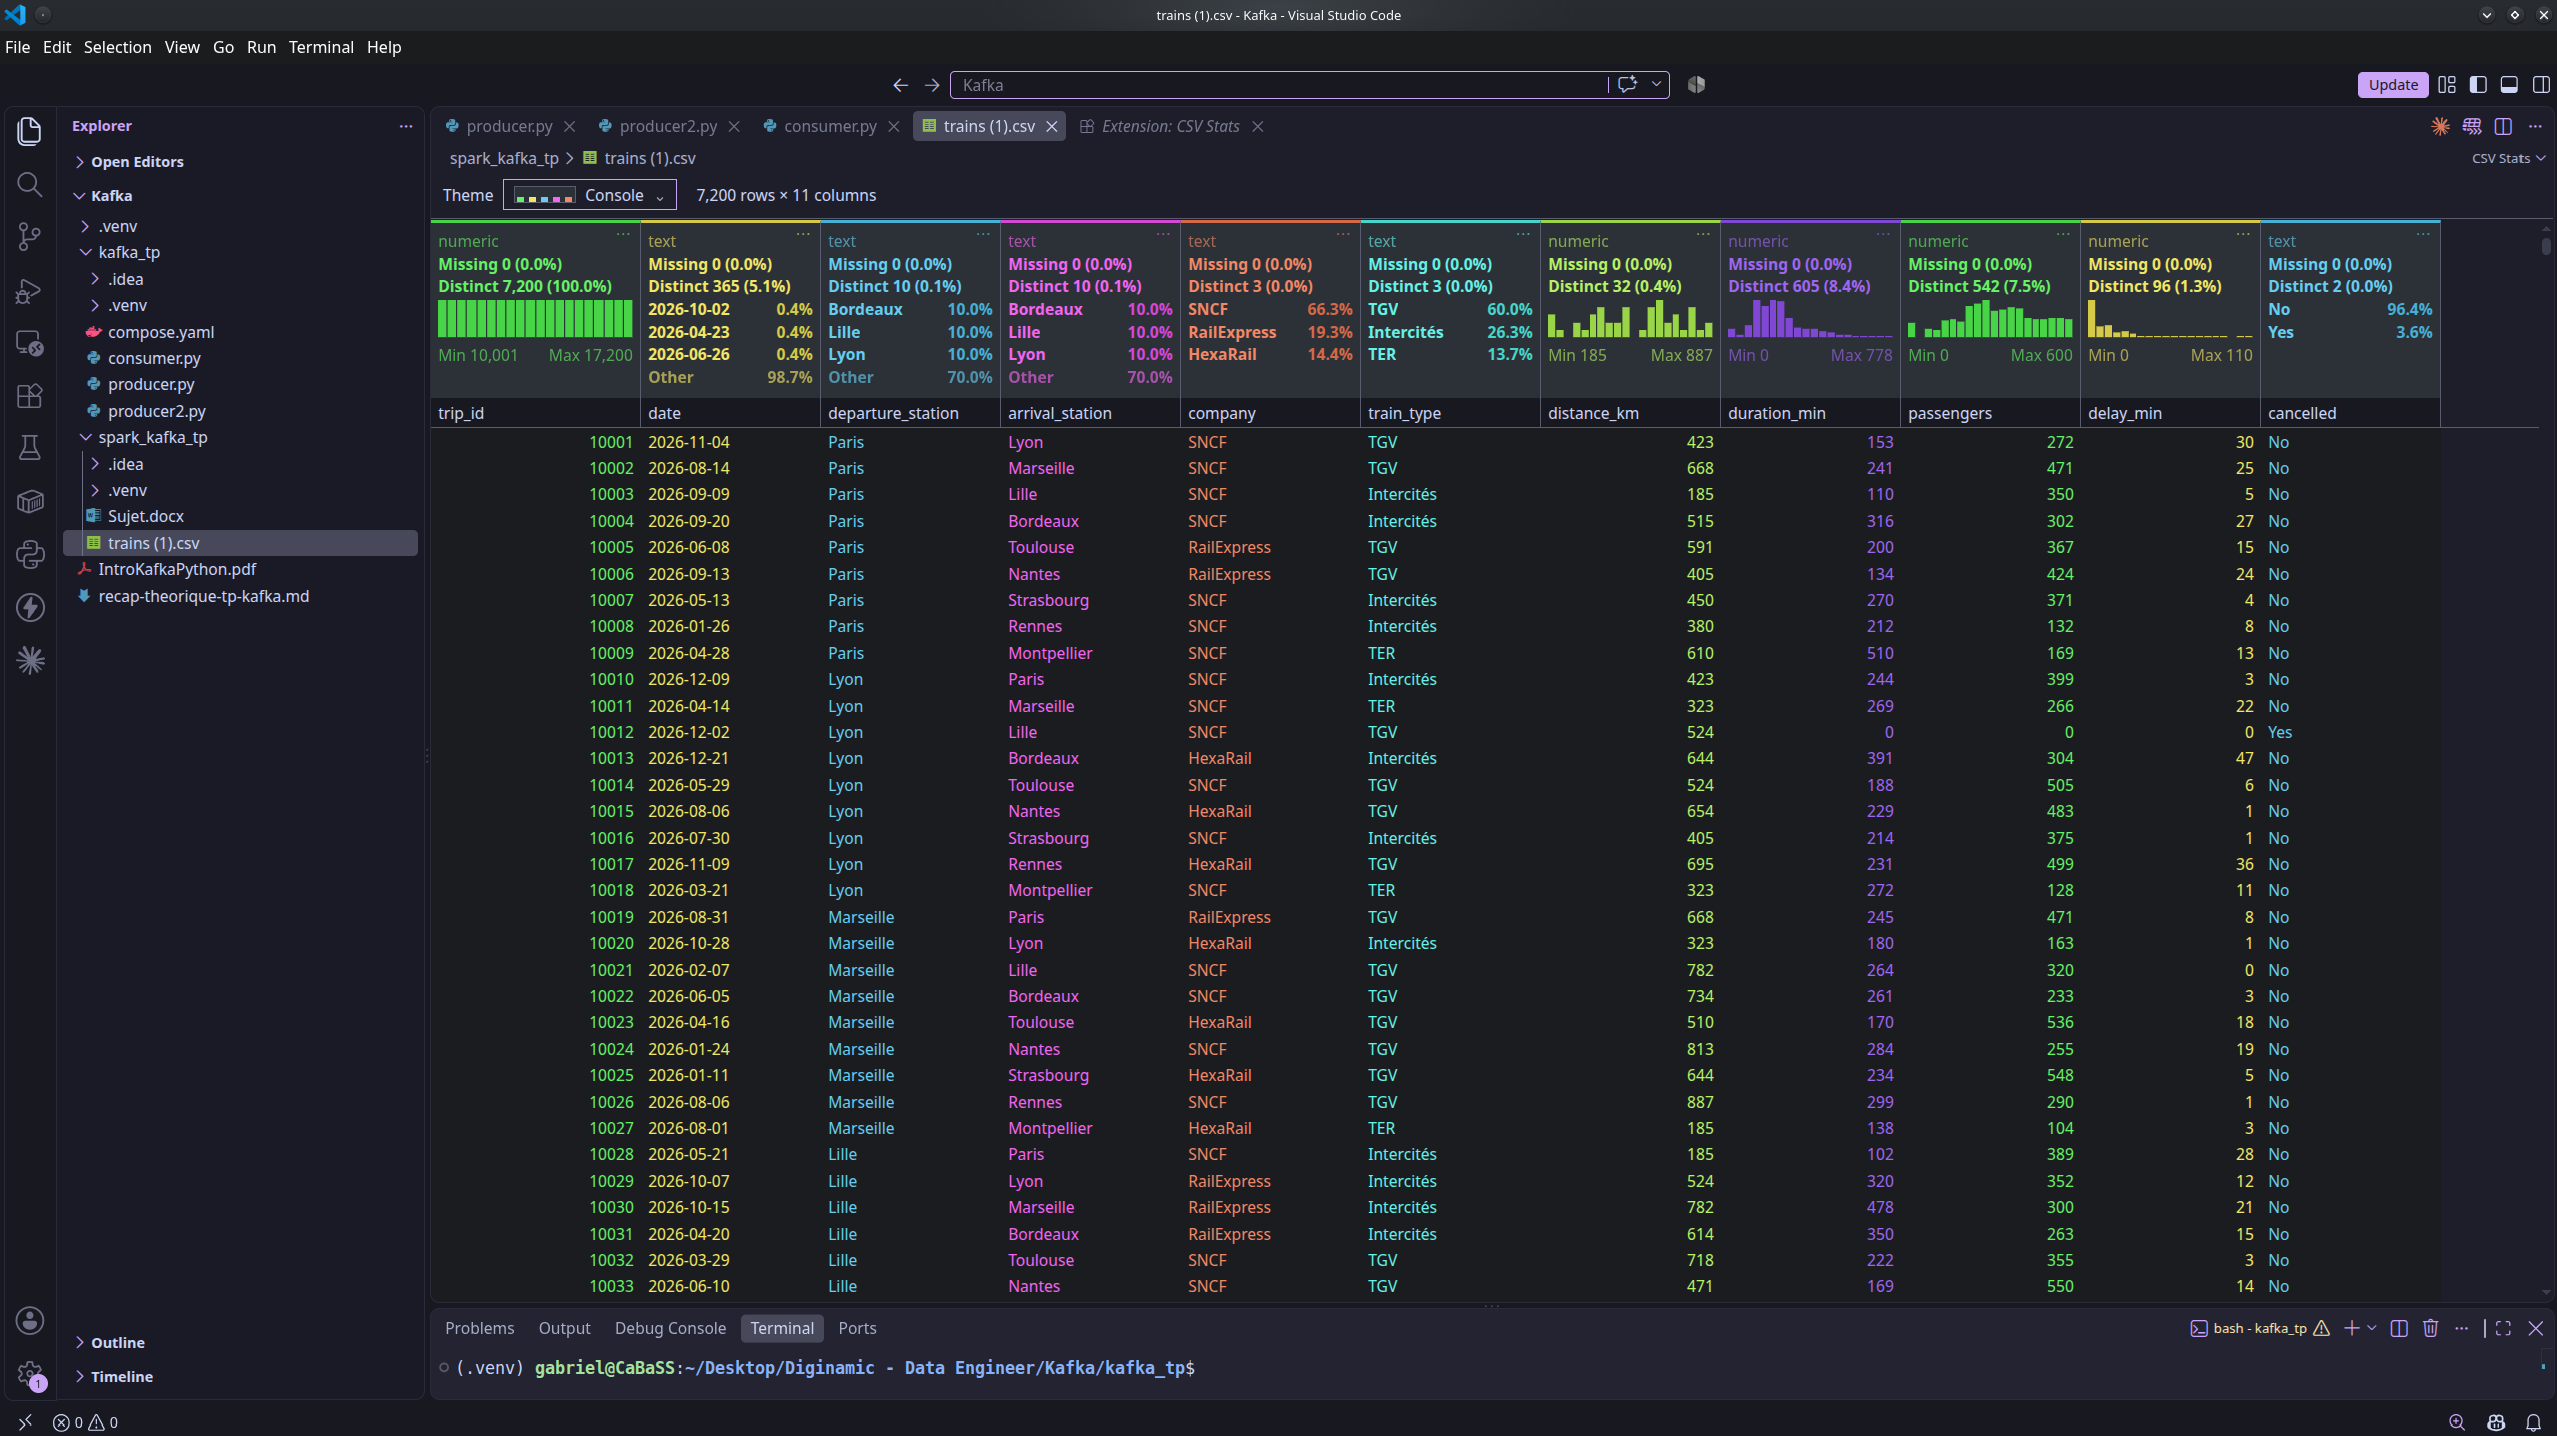Go forward with the navigation arrow

932,85
